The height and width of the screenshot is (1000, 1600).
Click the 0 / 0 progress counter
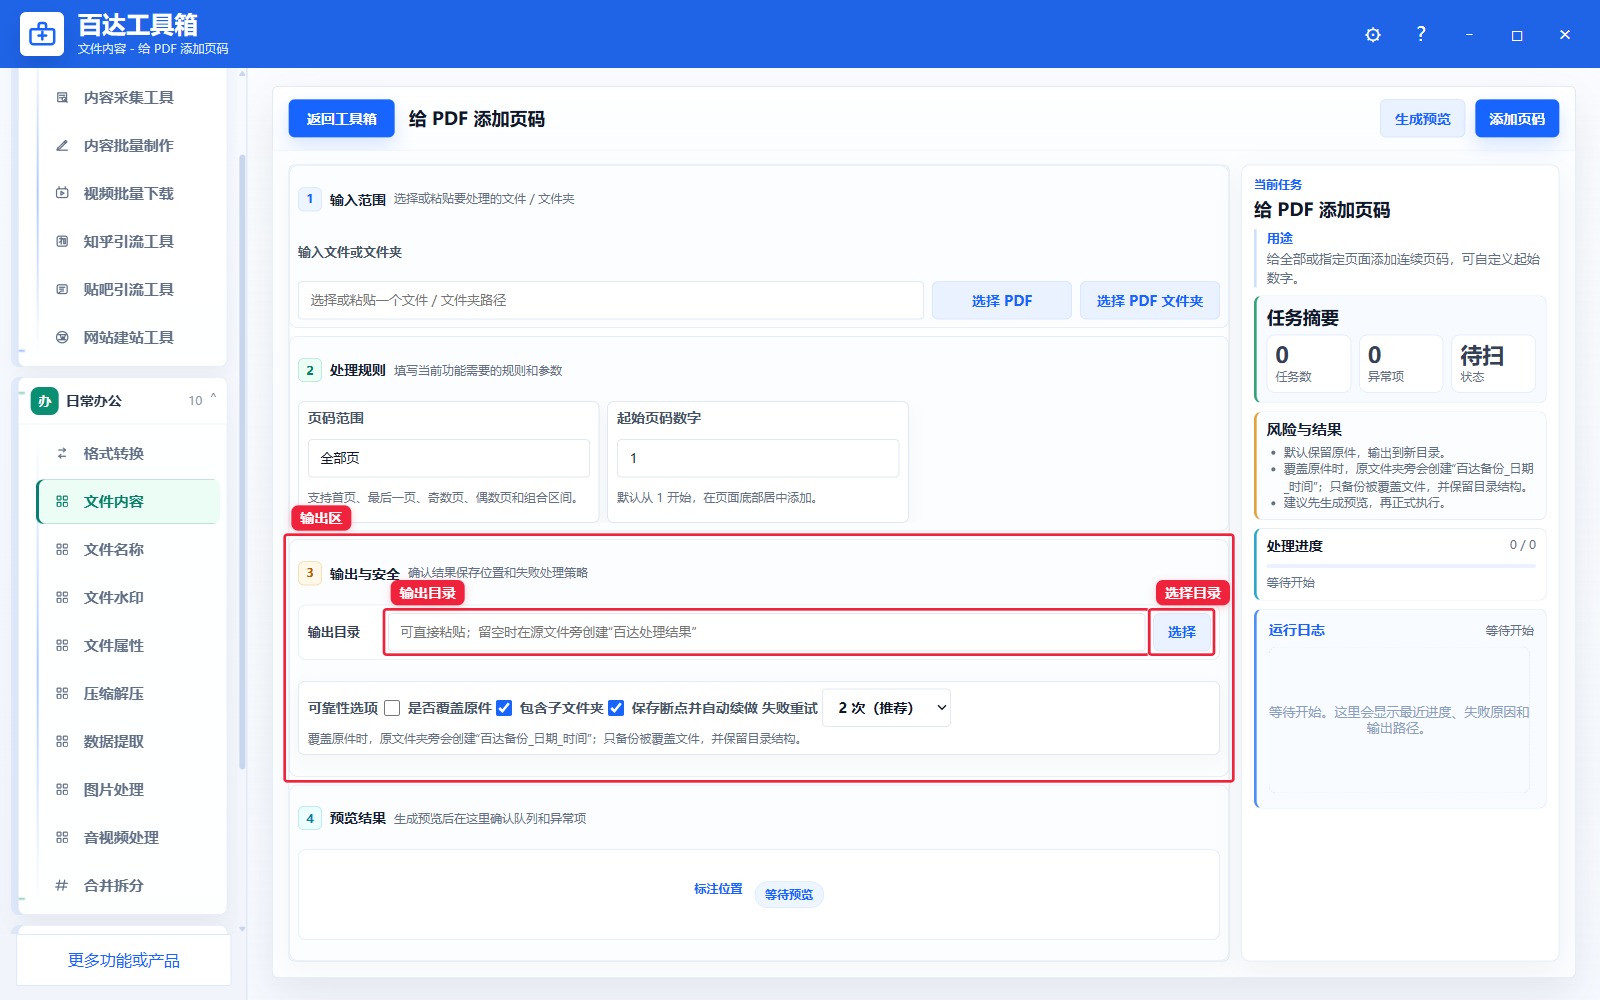[x=1523, y=545]
